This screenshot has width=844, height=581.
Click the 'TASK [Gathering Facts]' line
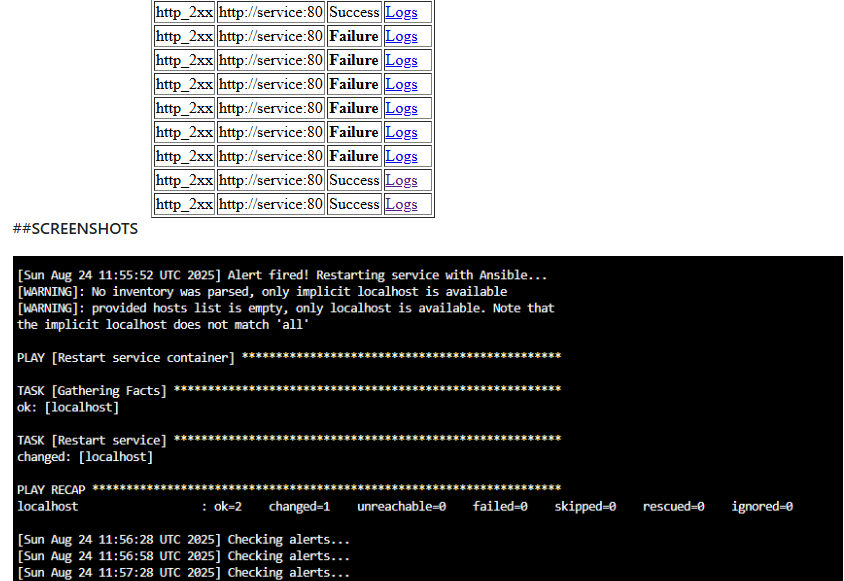pos(95,390)
